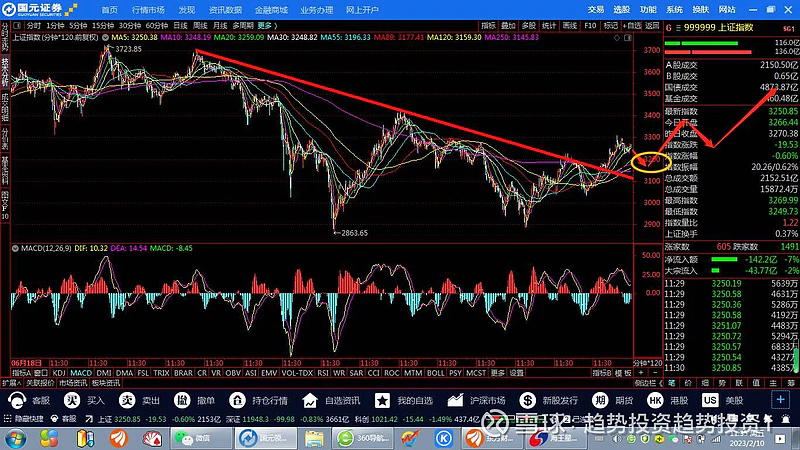800x450 pixels.
Task: Toggle the MACD indicator panel marker
Action: point(15,248)
